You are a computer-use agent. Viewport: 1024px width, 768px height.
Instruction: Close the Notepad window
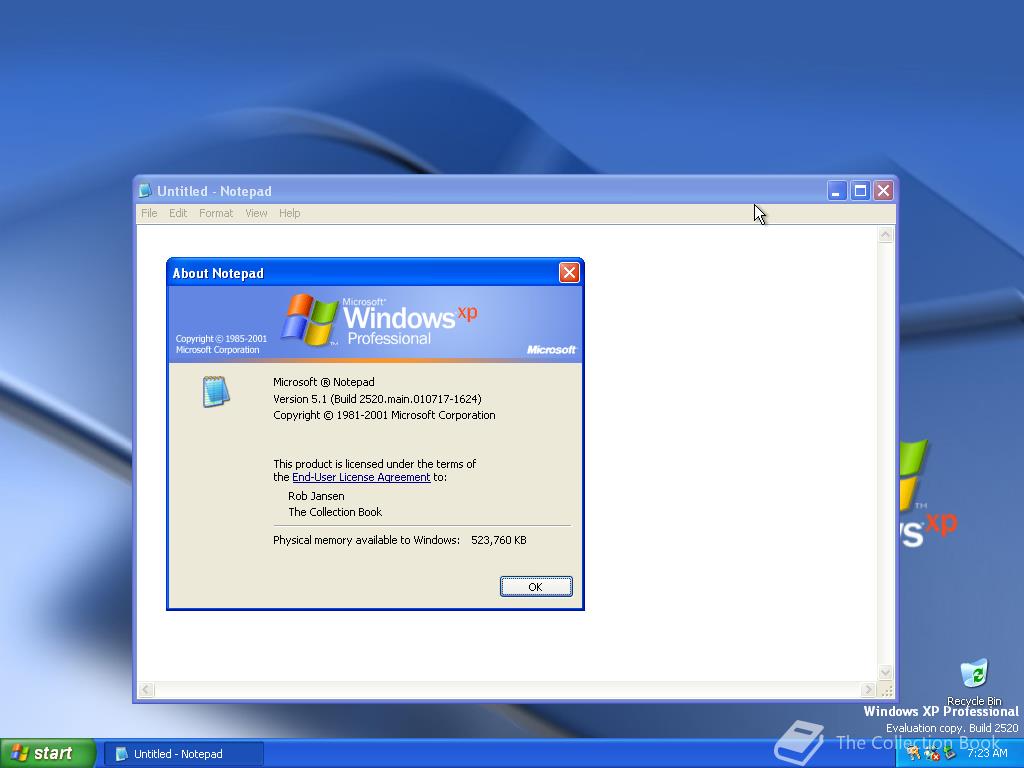coord(884,191)
